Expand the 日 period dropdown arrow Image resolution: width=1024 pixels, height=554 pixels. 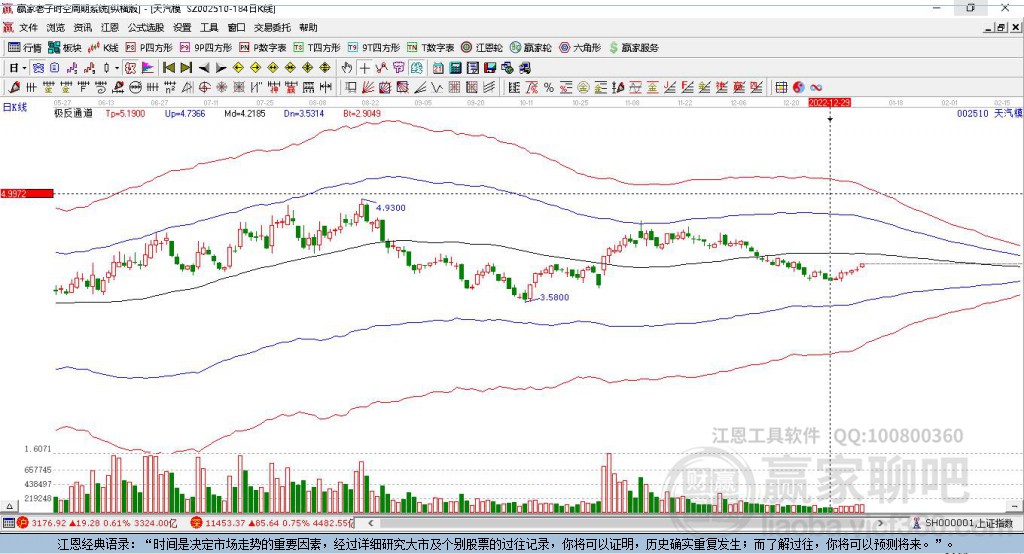coord(25,67)
